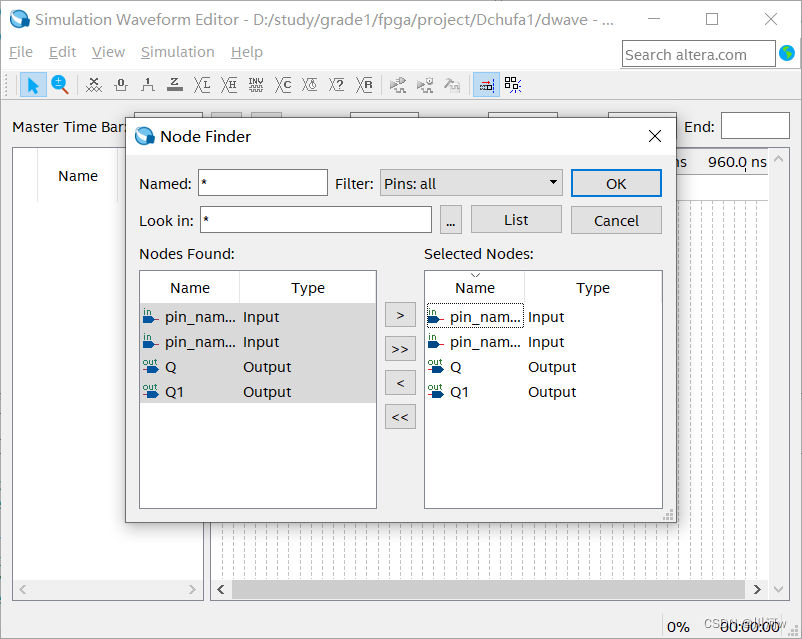Click the waveform horizontal scrollbar thumb
The height and width of the screenshot is (639, 802).
point(488,589)
